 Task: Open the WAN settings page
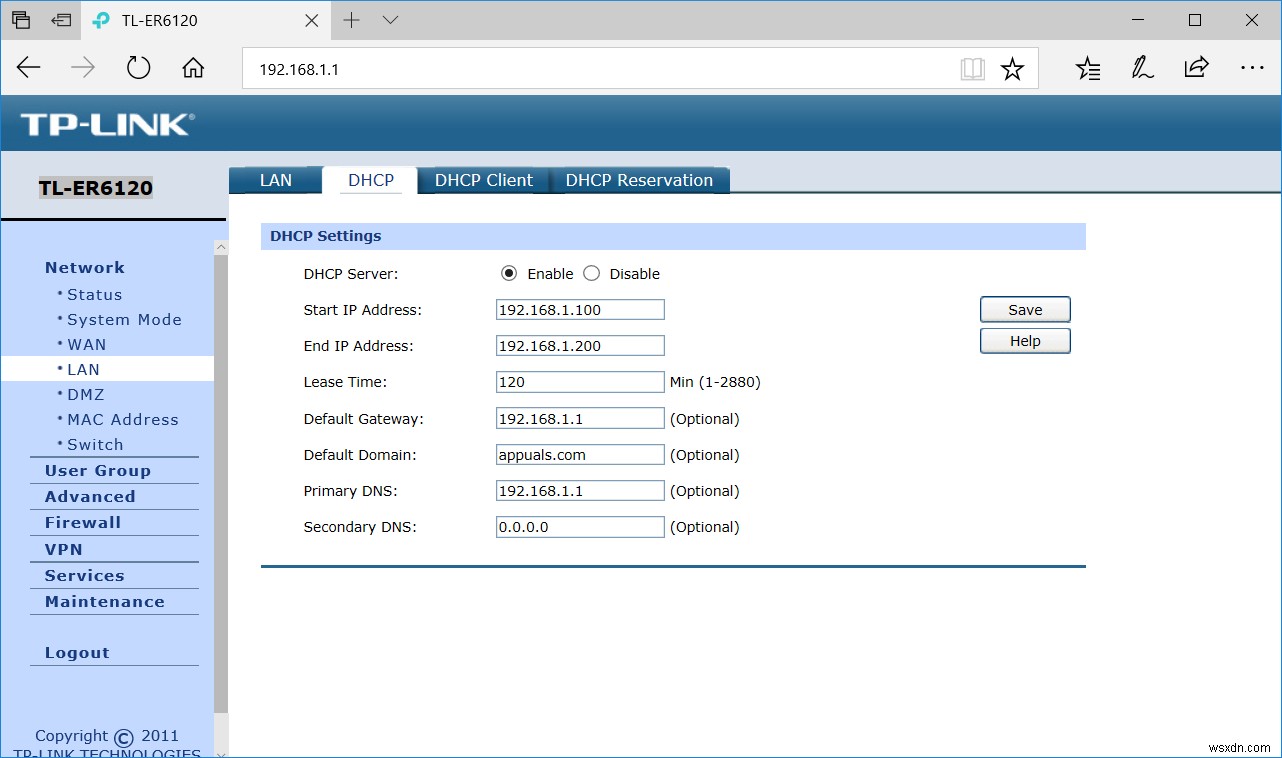pyautogui.click(x=86, y=345)
